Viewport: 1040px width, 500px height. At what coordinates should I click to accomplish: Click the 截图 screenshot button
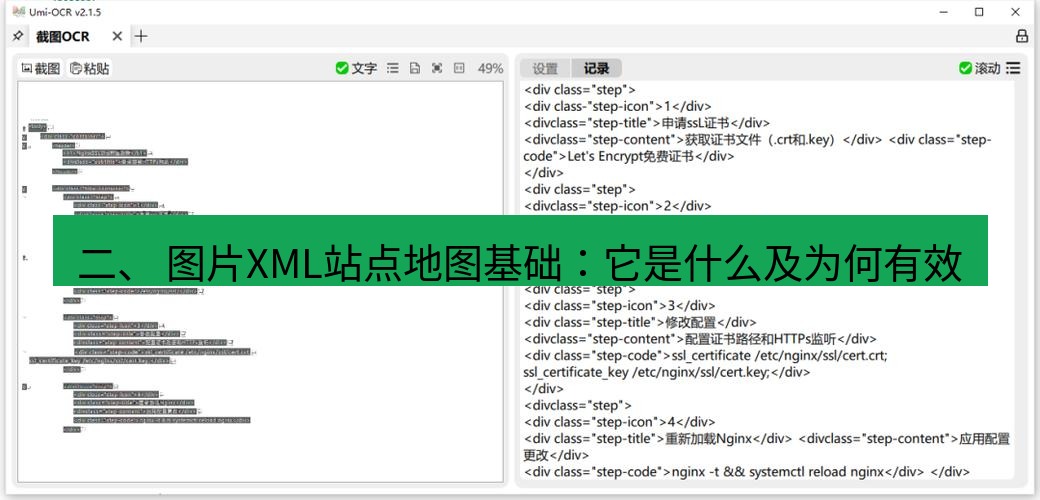click(x=41, y=68)
